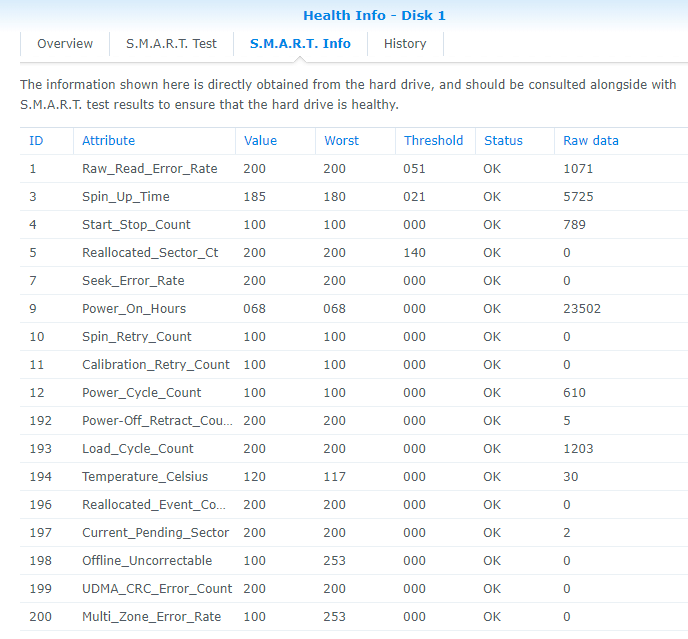Image resolution: width=688 pixels, height=639 pixels.
Task: Open the S.M.A.R.T. Test tab
Action: (x=171, y=43)
